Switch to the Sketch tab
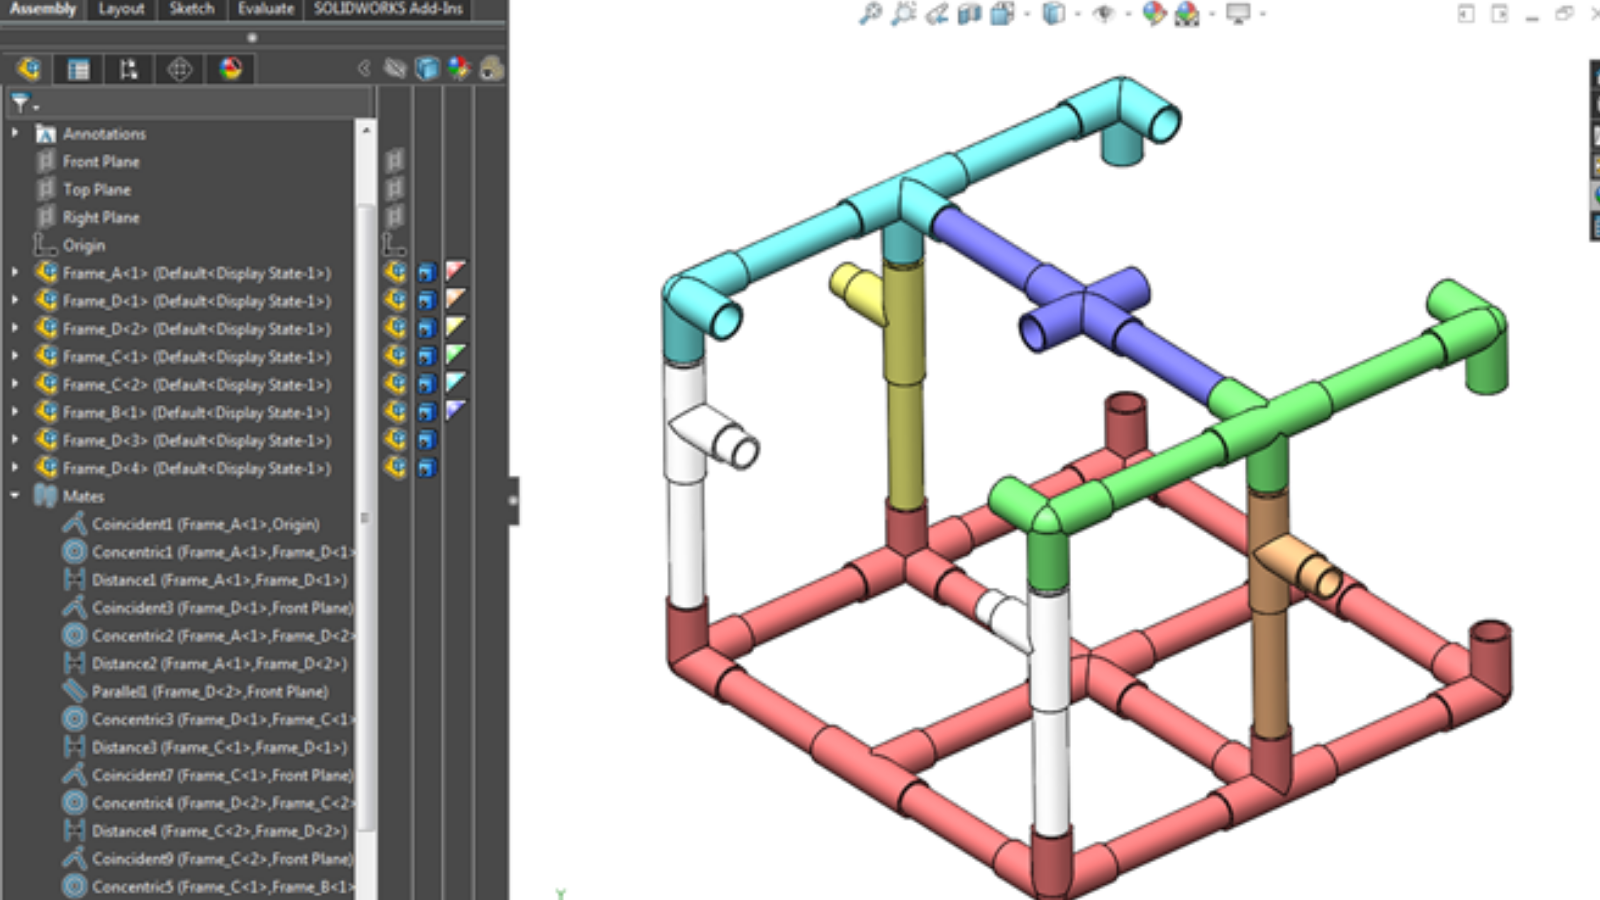The width and height of the screenshot is (1600, 900). point(191,9)
